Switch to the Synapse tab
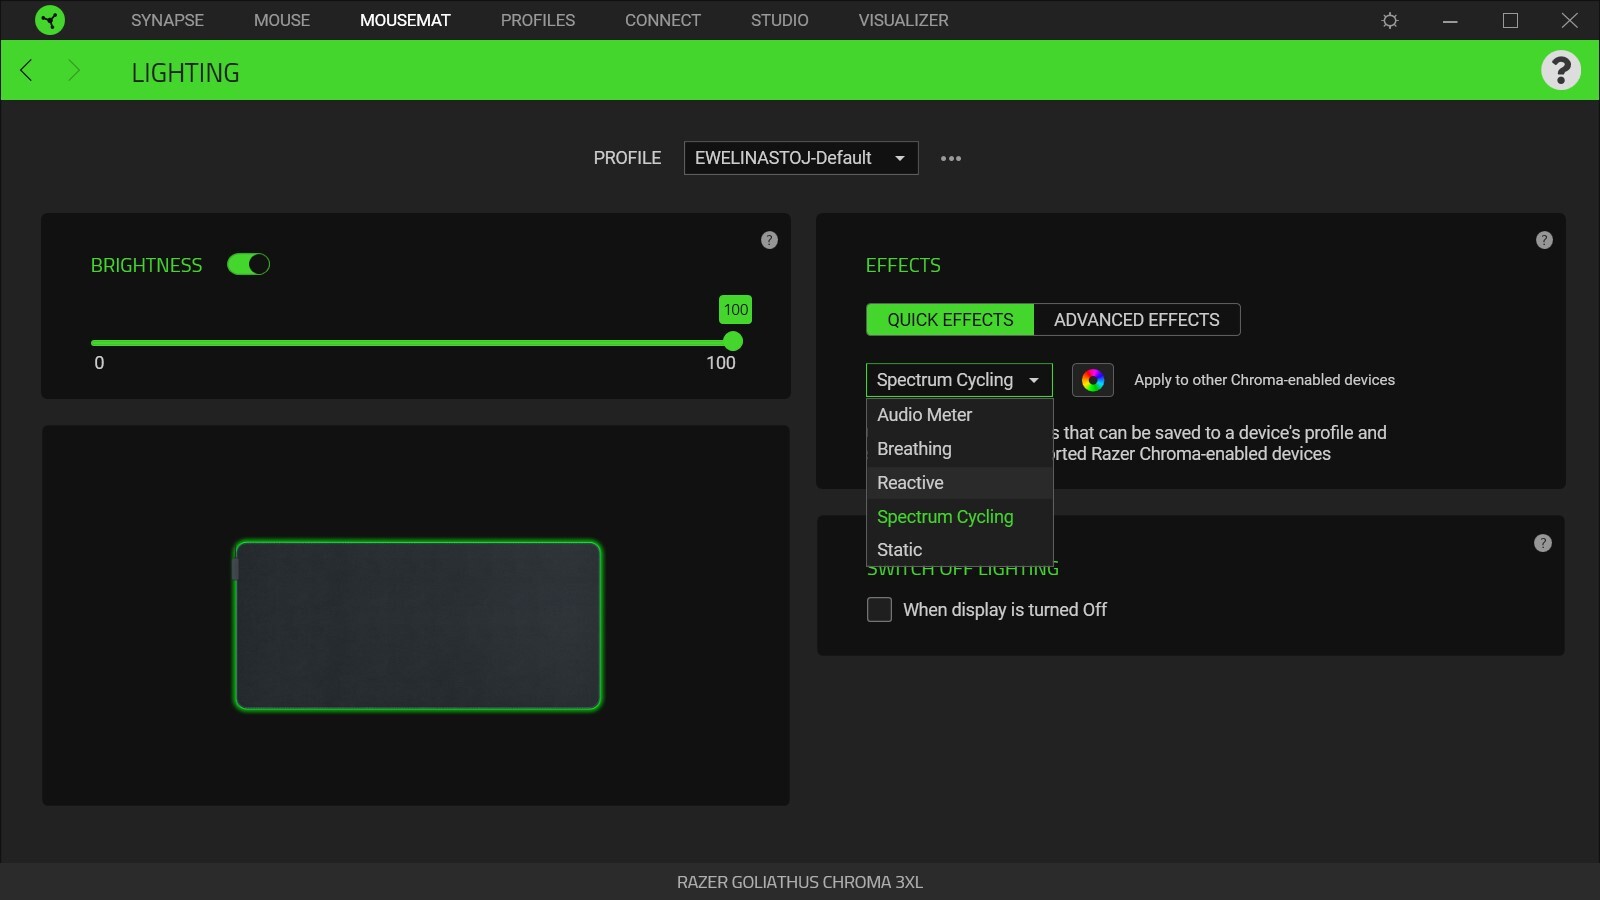This screenshot has width=1600, height=900. tap(167, 20)
